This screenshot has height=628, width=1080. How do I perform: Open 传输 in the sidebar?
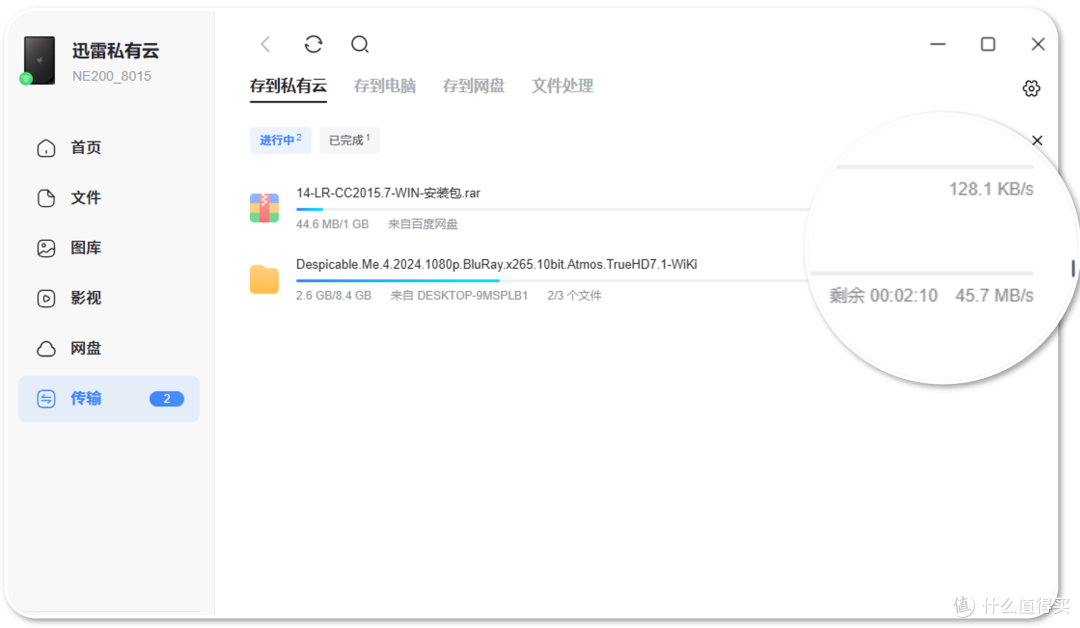click(109, 399)
